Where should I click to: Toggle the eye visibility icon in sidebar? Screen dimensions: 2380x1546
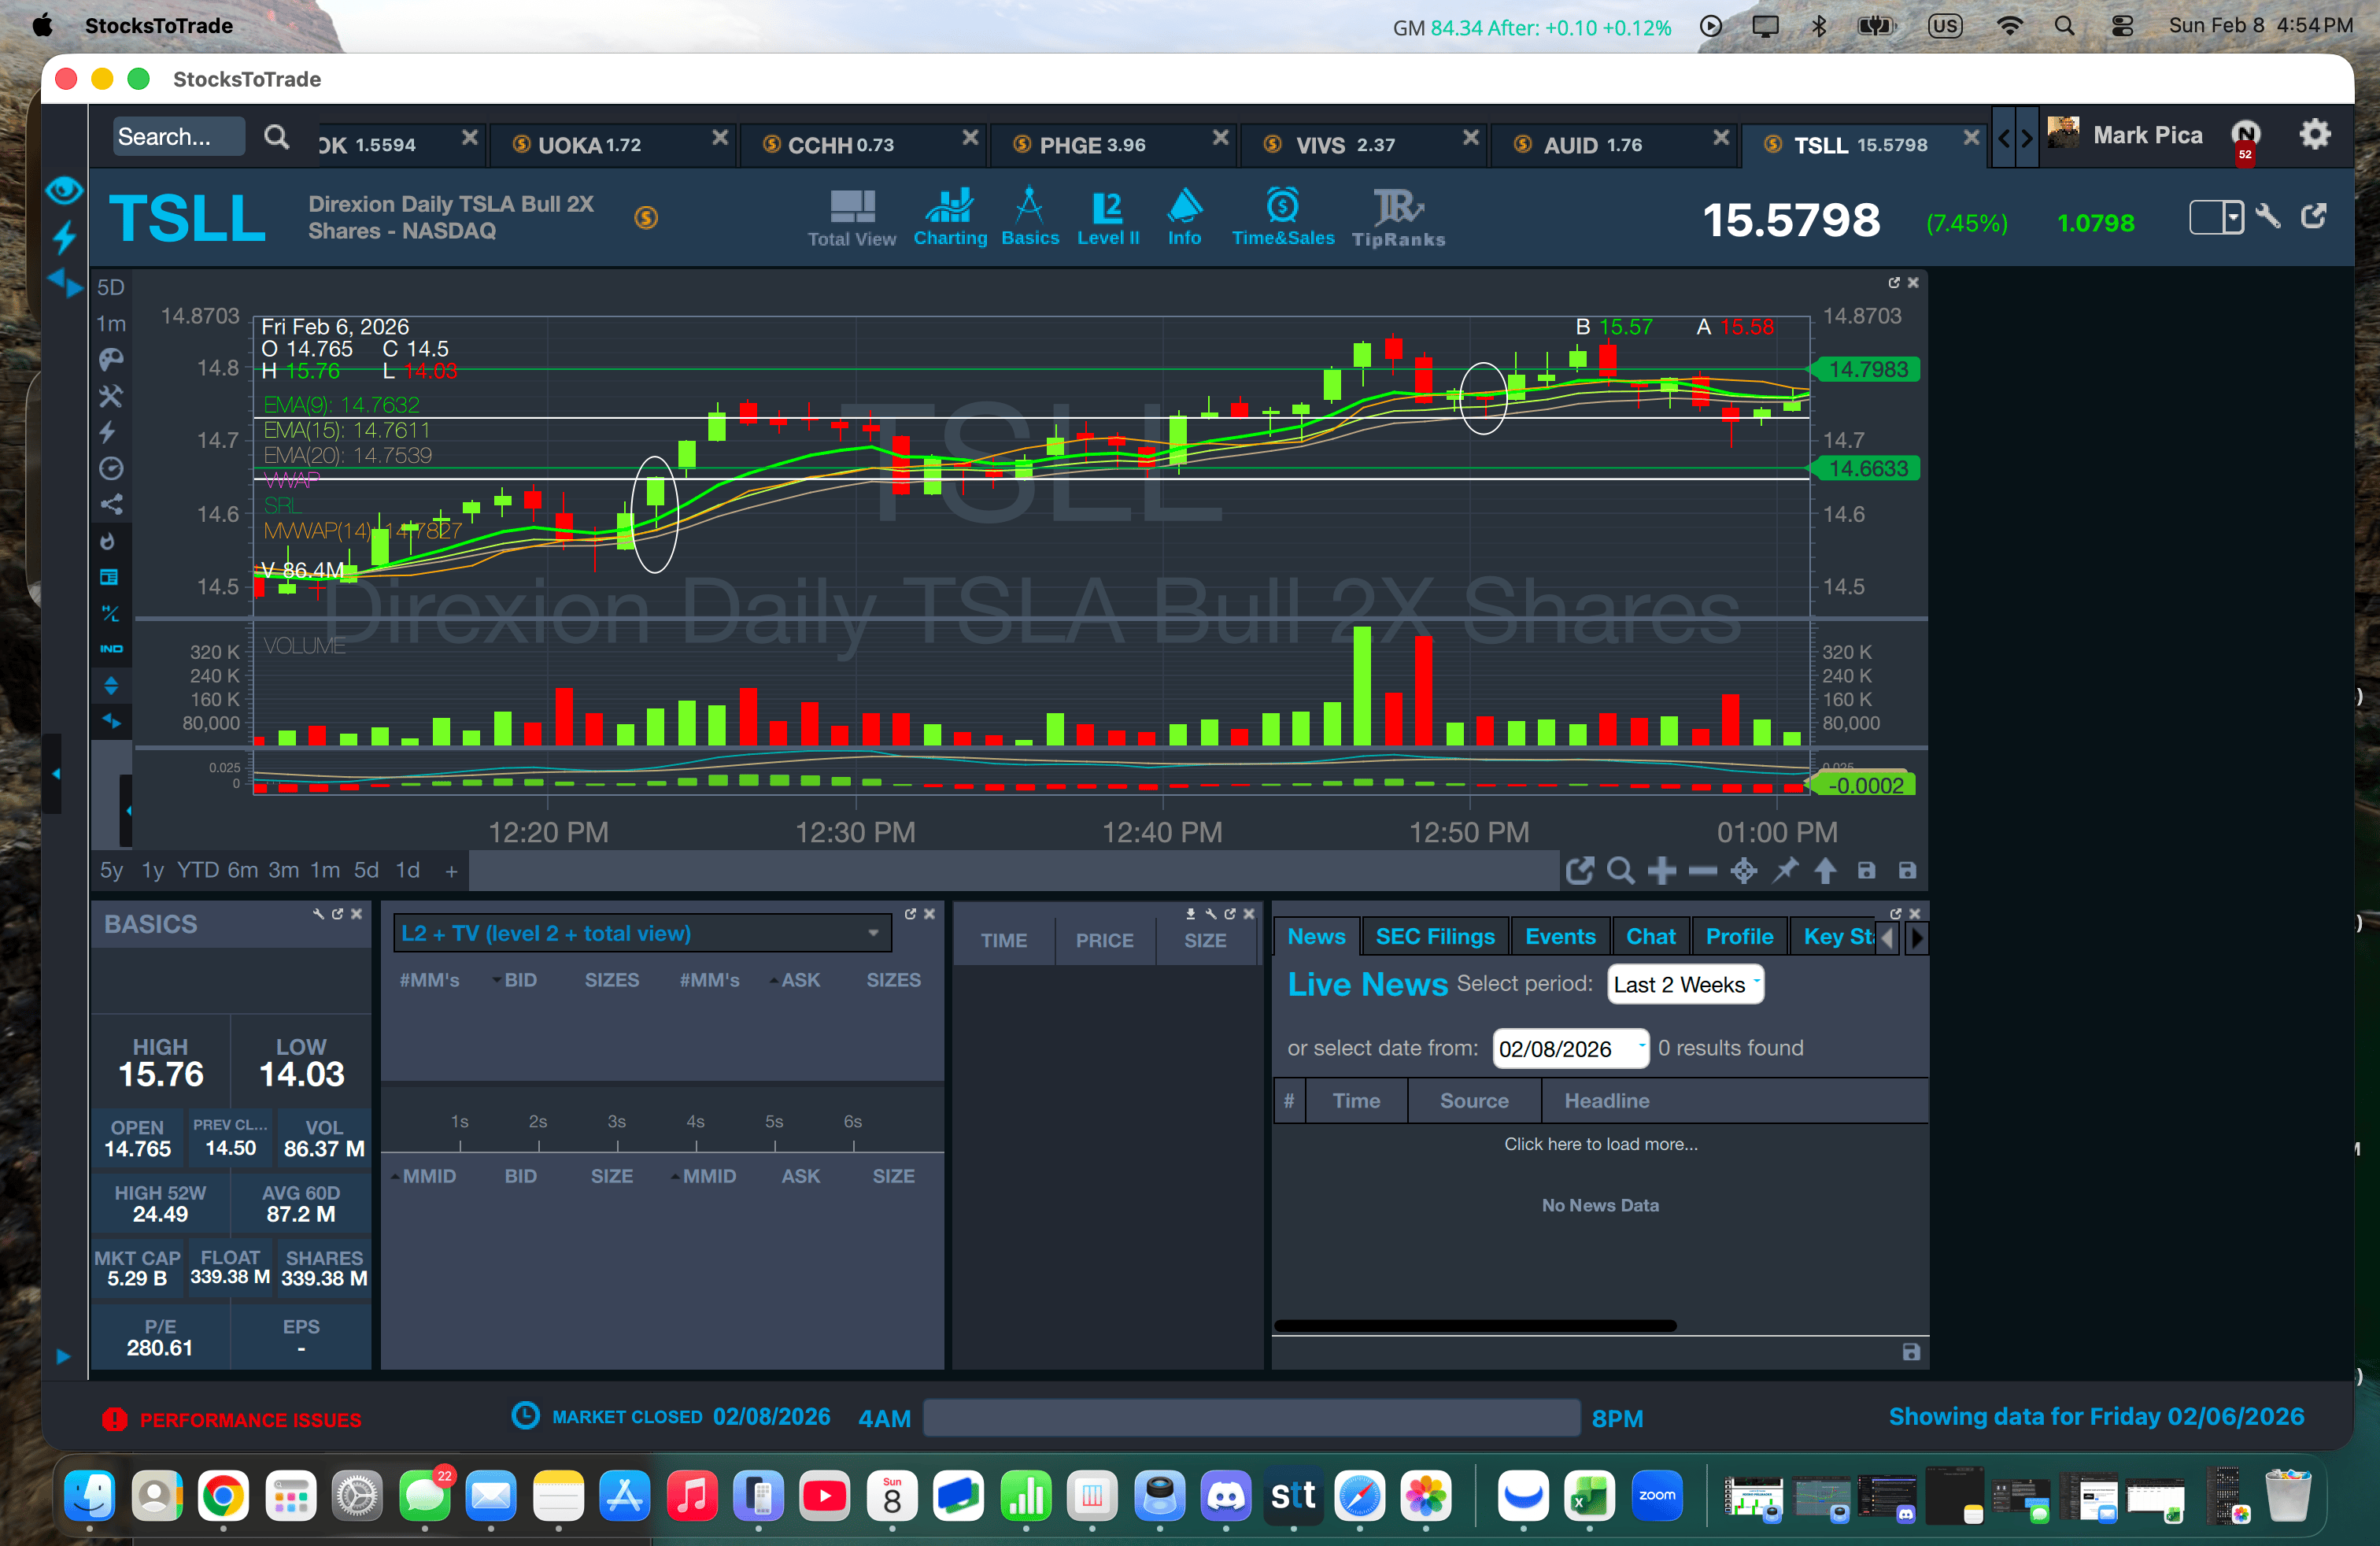tap(64, 190)
